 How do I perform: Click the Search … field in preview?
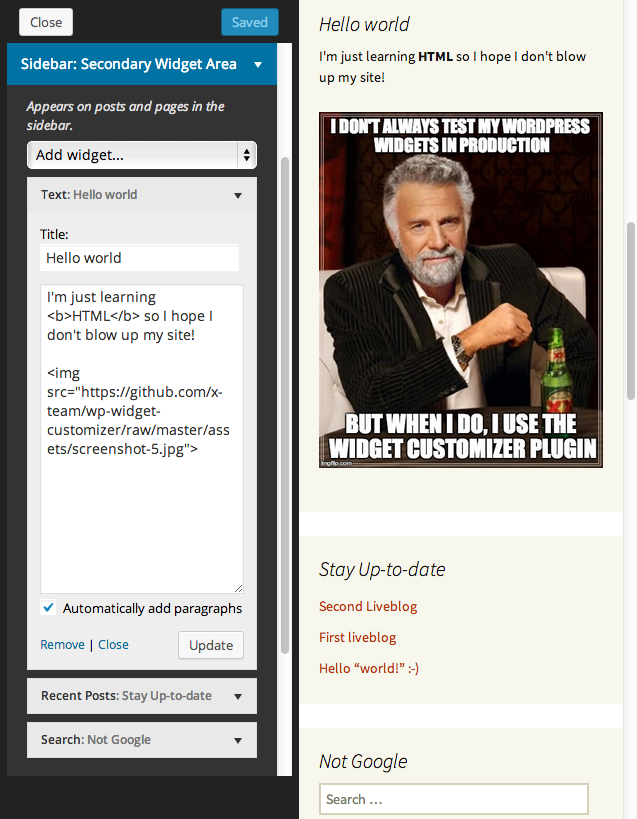pyautogui.click(x=454, y=799)
